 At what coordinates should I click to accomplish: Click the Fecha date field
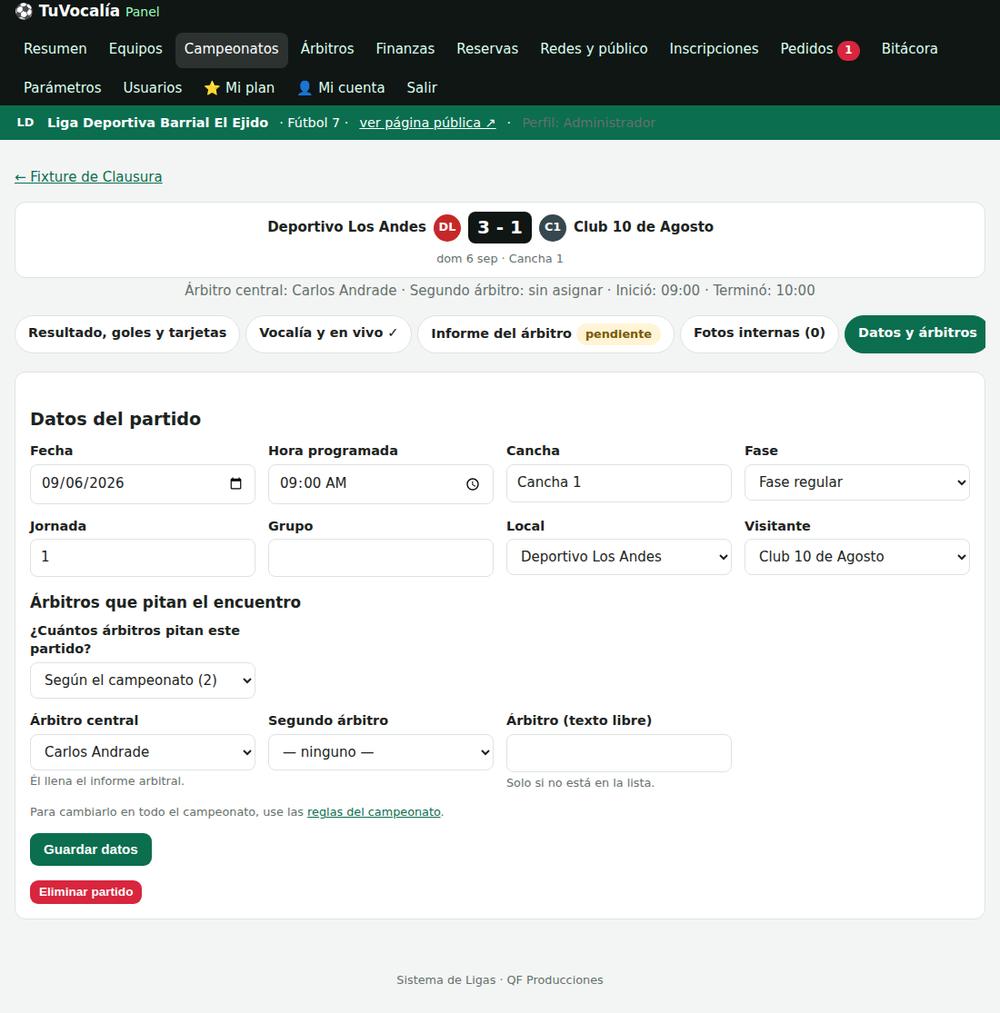(143, 483)
